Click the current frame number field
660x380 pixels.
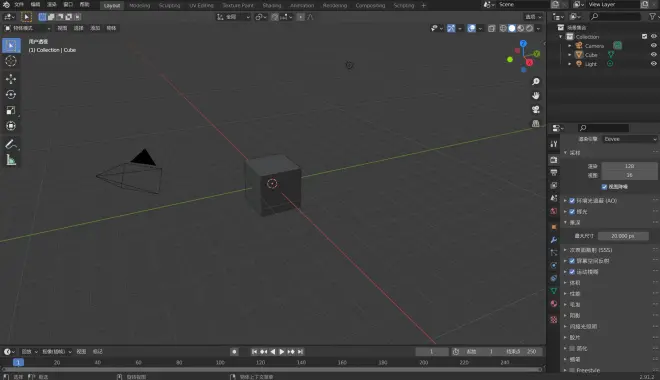pos(431,352)
